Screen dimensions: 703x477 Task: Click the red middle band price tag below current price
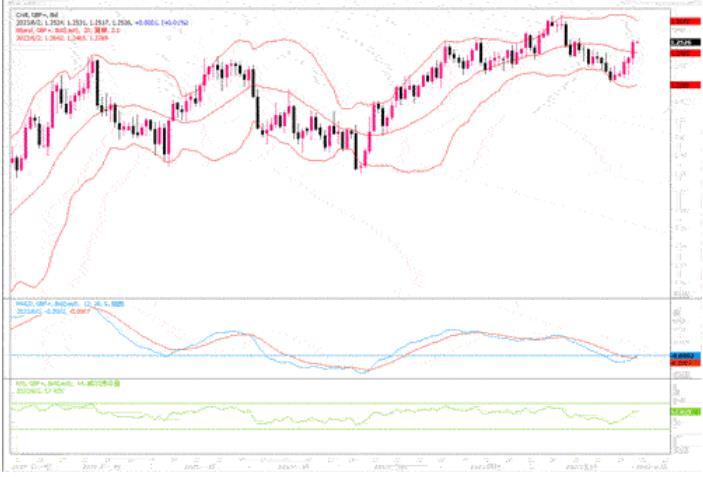point(683,53)
